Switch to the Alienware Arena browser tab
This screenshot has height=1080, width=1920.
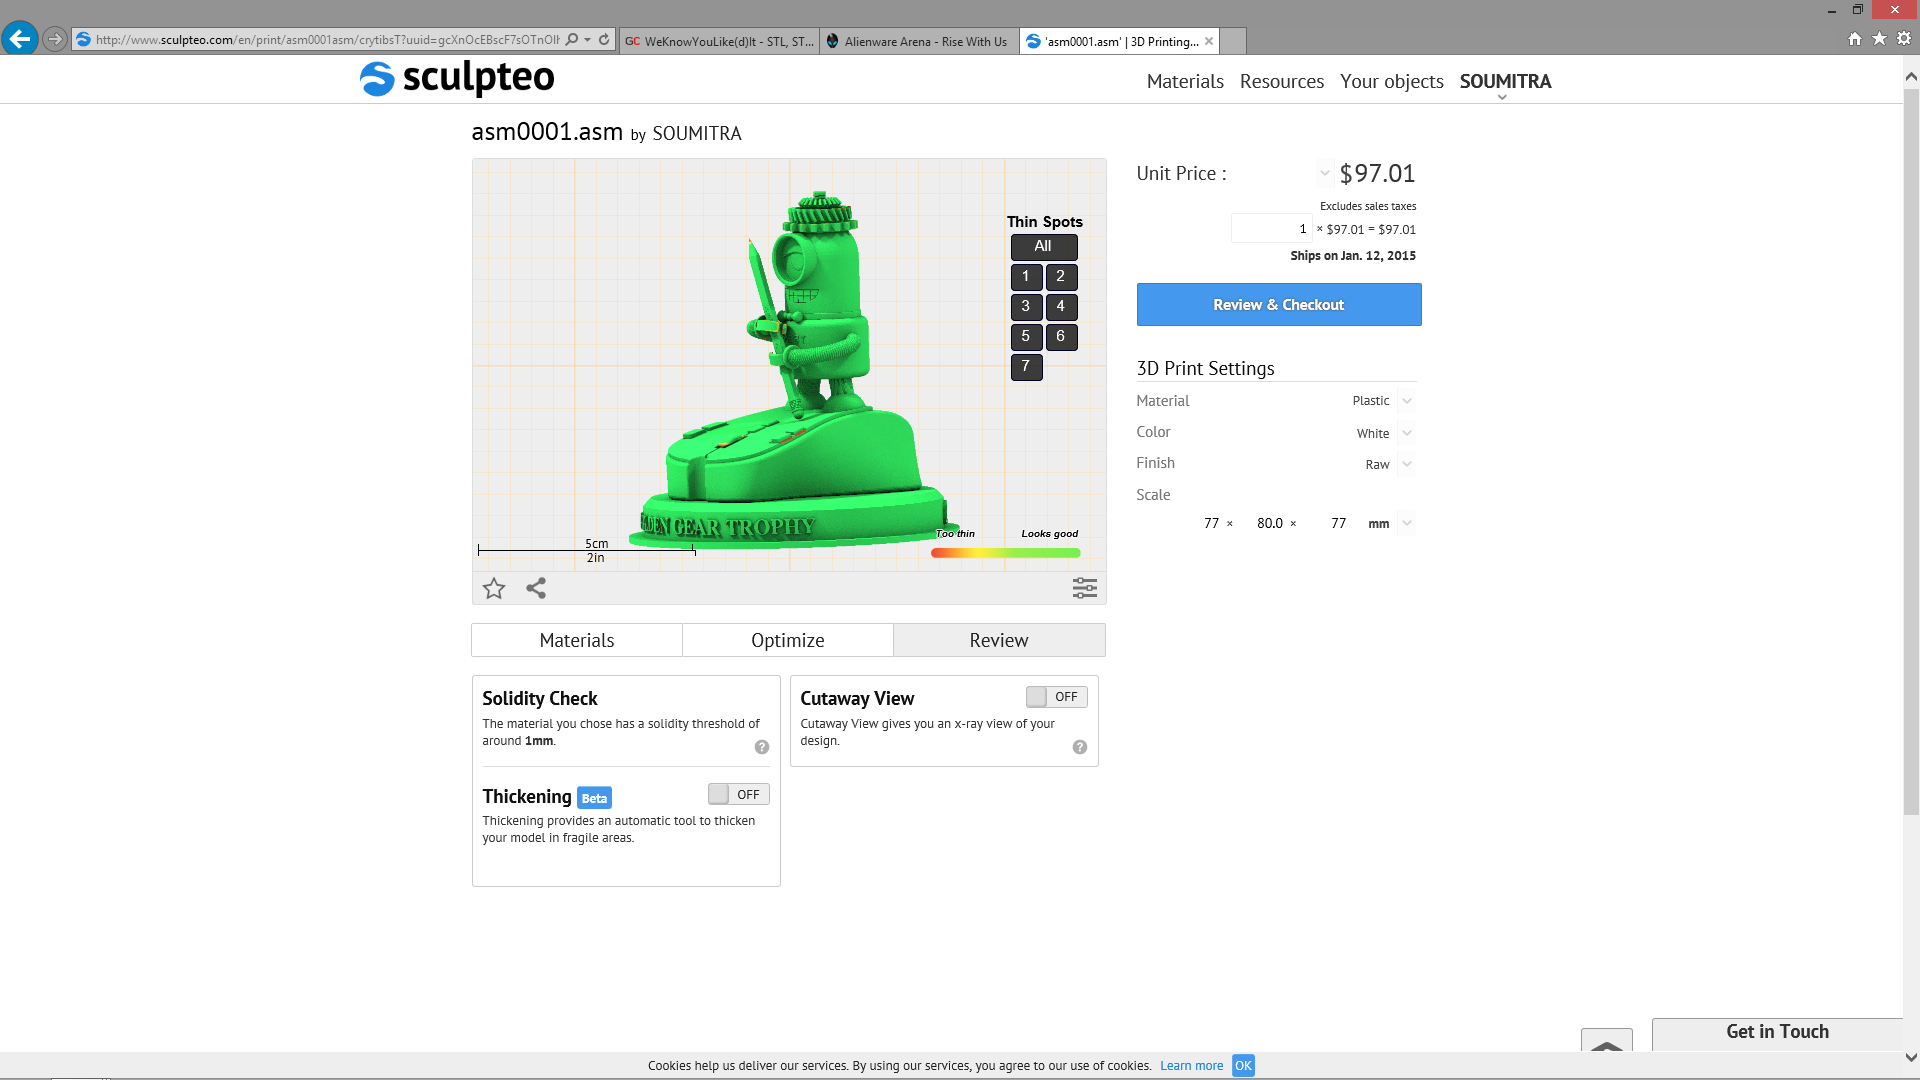919,41
